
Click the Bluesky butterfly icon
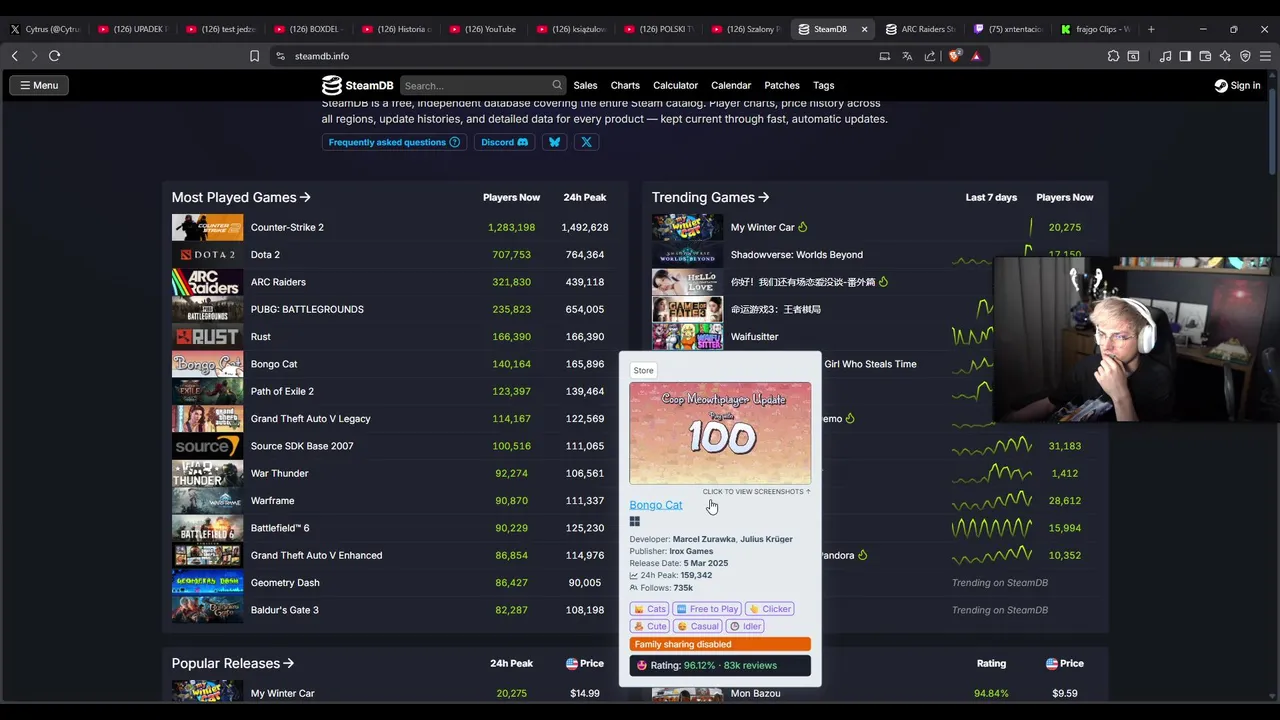(554, 142)
